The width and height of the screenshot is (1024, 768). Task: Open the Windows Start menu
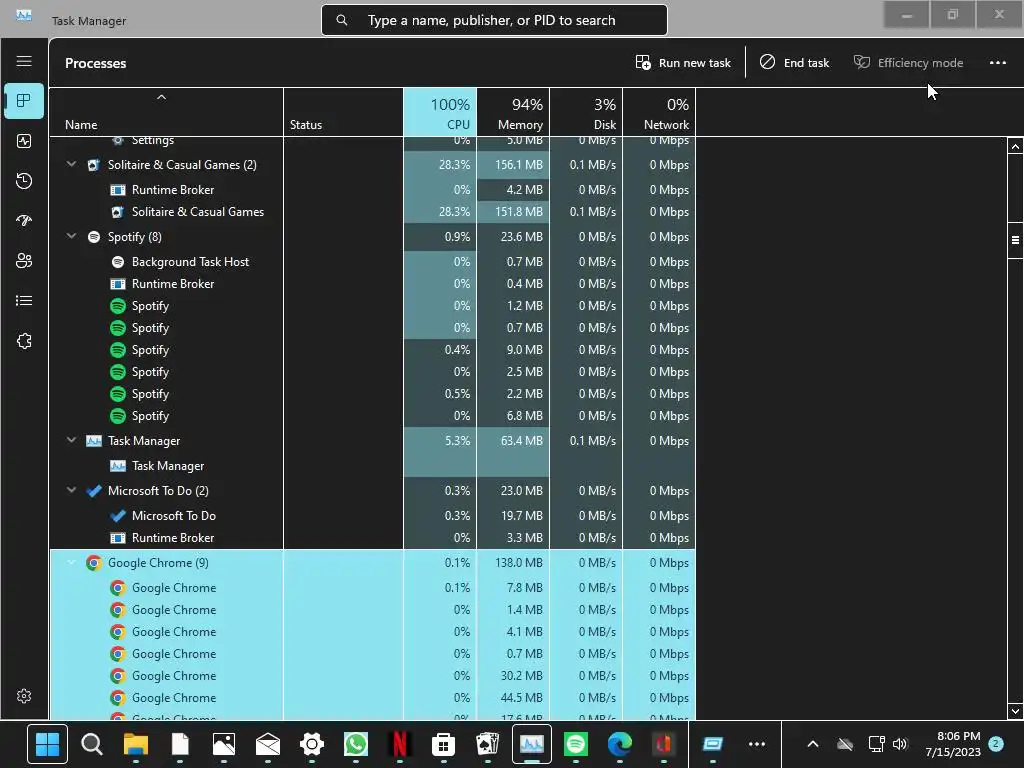point(47,743)
